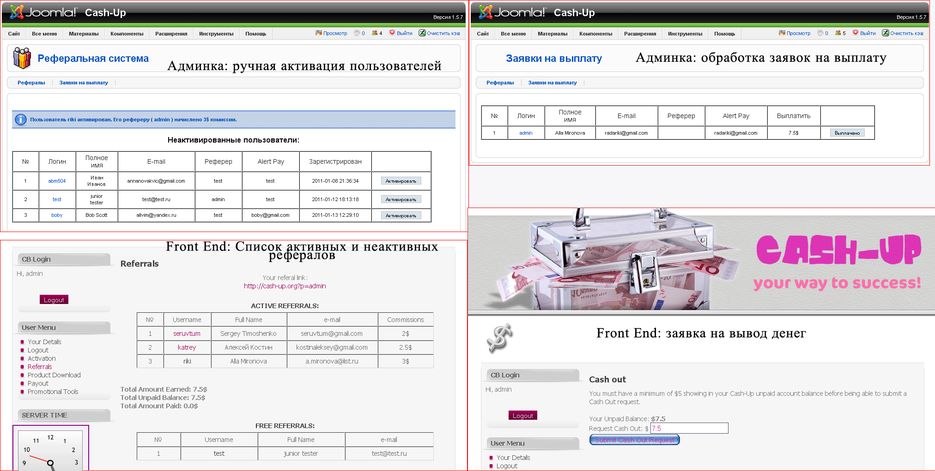The width and height of the screenshot is (935, 471).
Task: Click the Очистить кэш icon in the payout requests panel
Action: tap(885, 33)
